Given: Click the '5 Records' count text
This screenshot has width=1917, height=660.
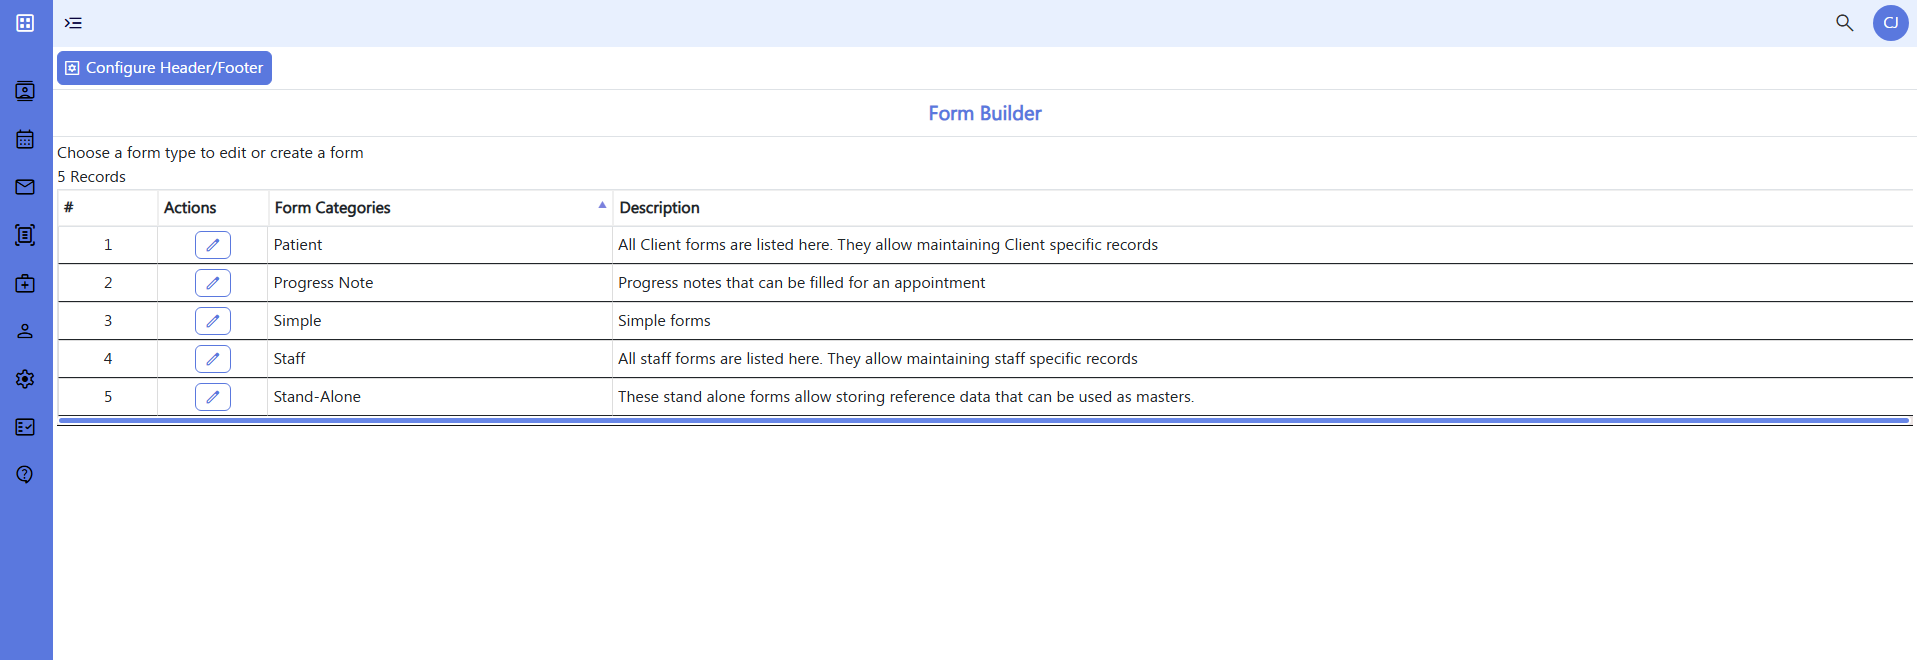Looking at the screenshot, I should [91, 177].
